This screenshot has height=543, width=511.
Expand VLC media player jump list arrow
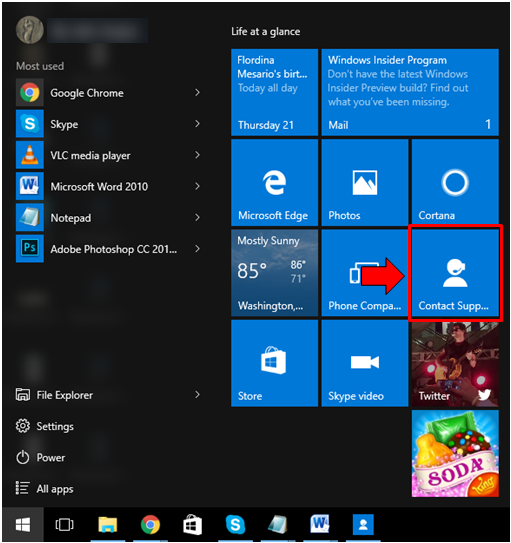(197, 155)
